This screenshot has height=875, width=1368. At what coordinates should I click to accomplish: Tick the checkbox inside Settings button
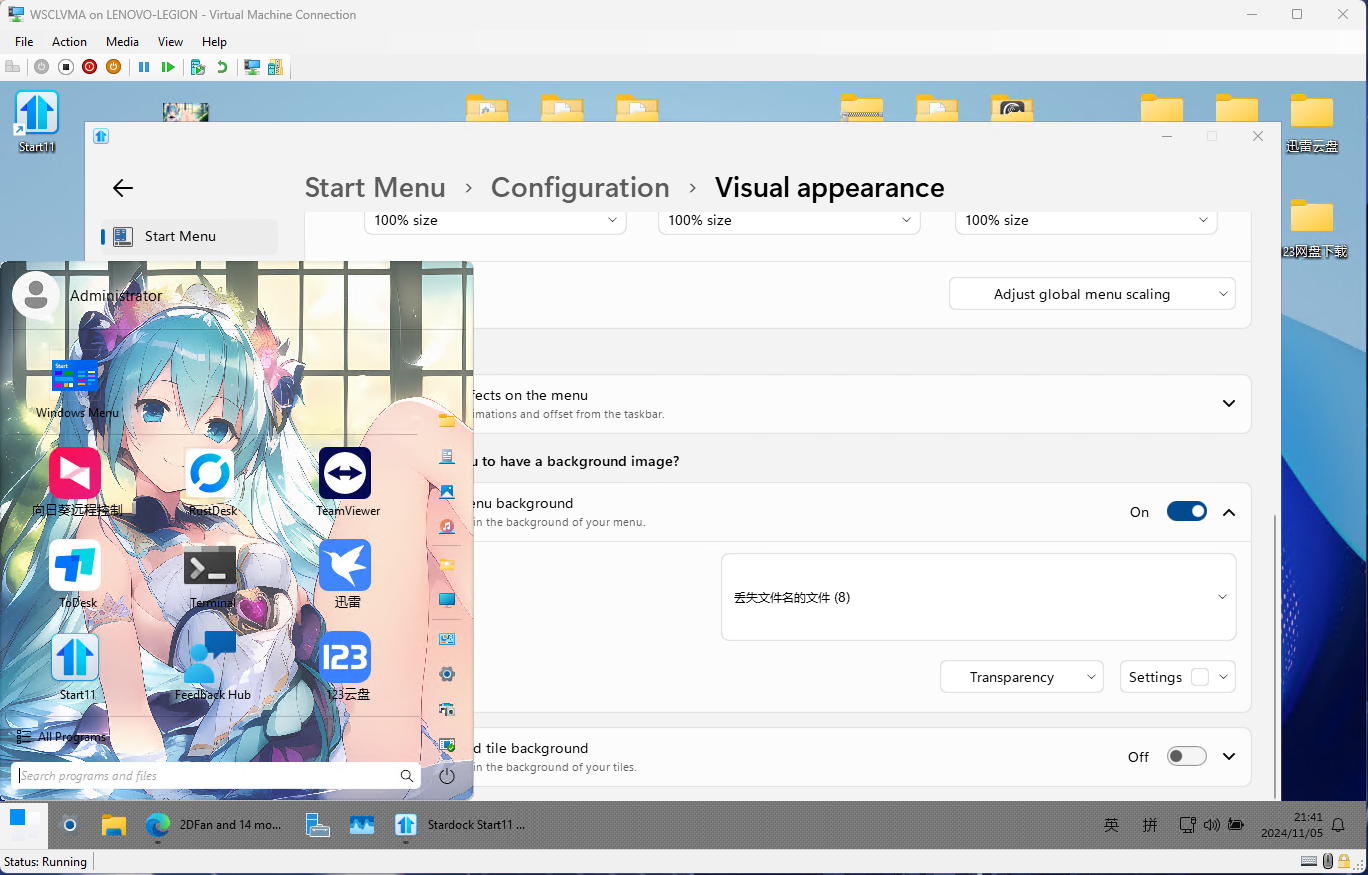(x=1200, y=677)
